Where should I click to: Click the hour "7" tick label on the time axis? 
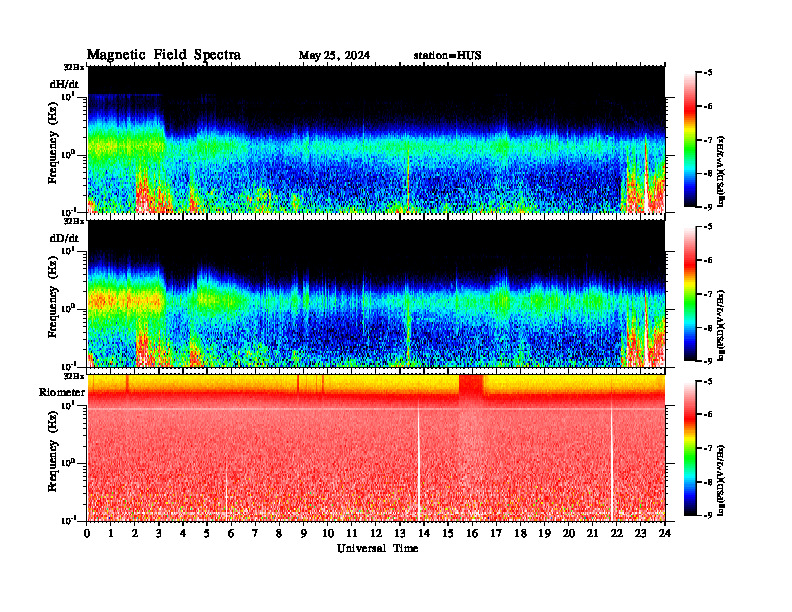point(256,533)
